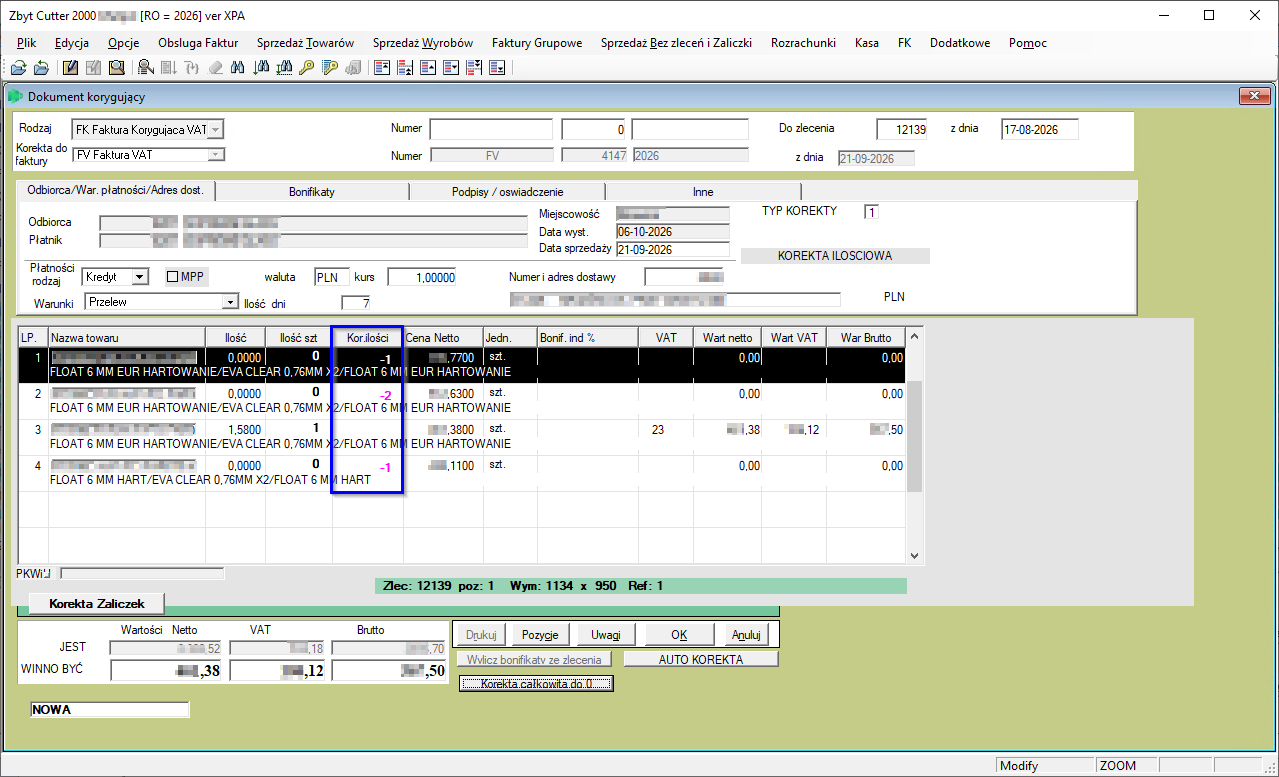The image size is (1279, 777).
Task: Go to previous record toolbar icon
Action: [x=428, y=68]
